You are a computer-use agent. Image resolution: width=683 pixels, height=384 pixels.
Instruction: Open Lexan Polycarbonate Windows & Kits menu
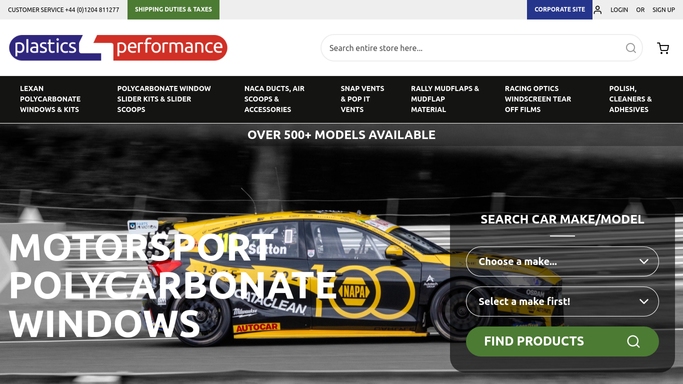(x=50, y=99)
